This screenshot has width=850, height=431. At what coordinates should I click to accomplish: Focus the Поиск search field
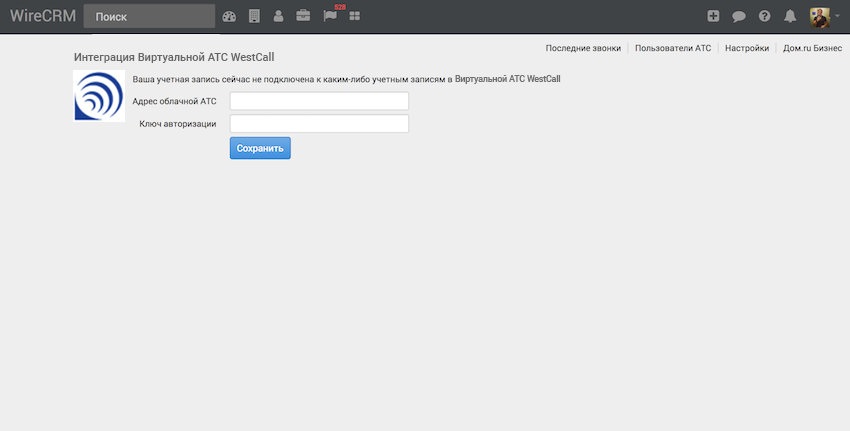click(149, 16)
